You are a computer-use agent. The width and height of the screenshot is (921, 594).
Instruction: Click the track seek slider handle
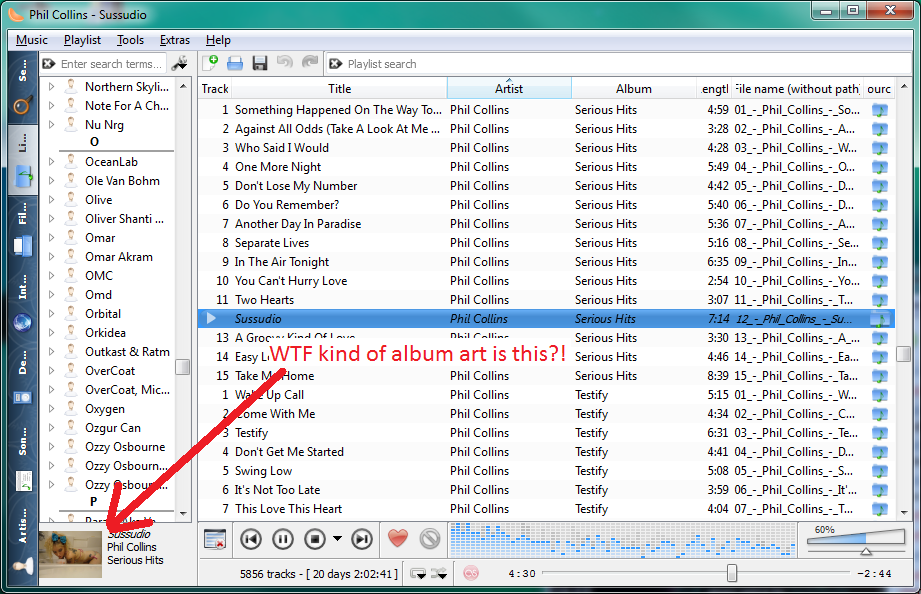[732, 573]
